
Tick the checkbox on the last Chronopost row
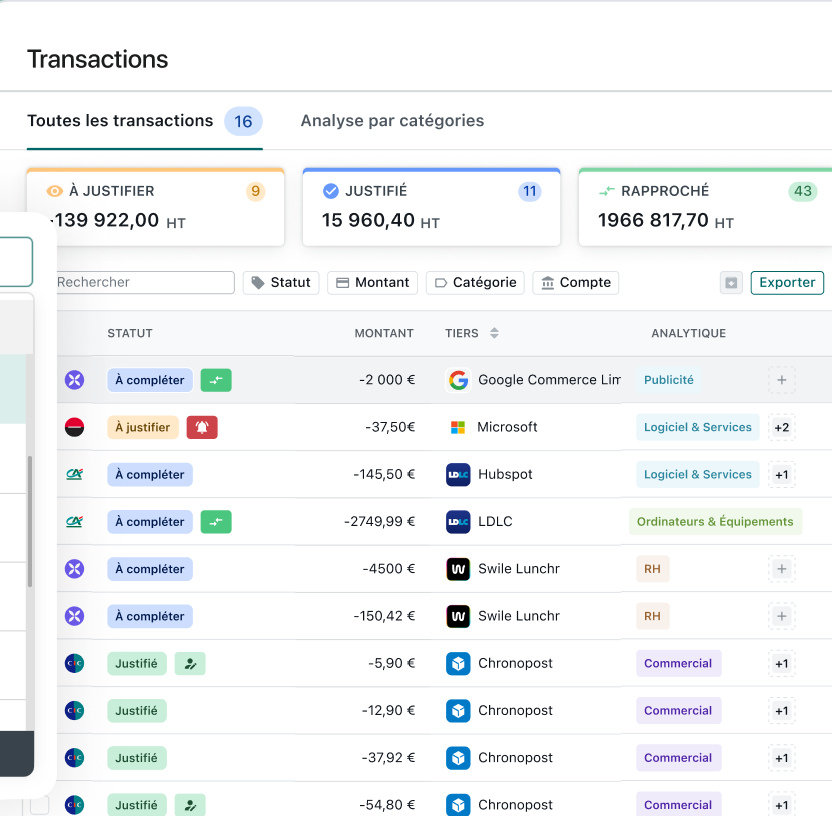pyautogui.click(x=39, y=805)
